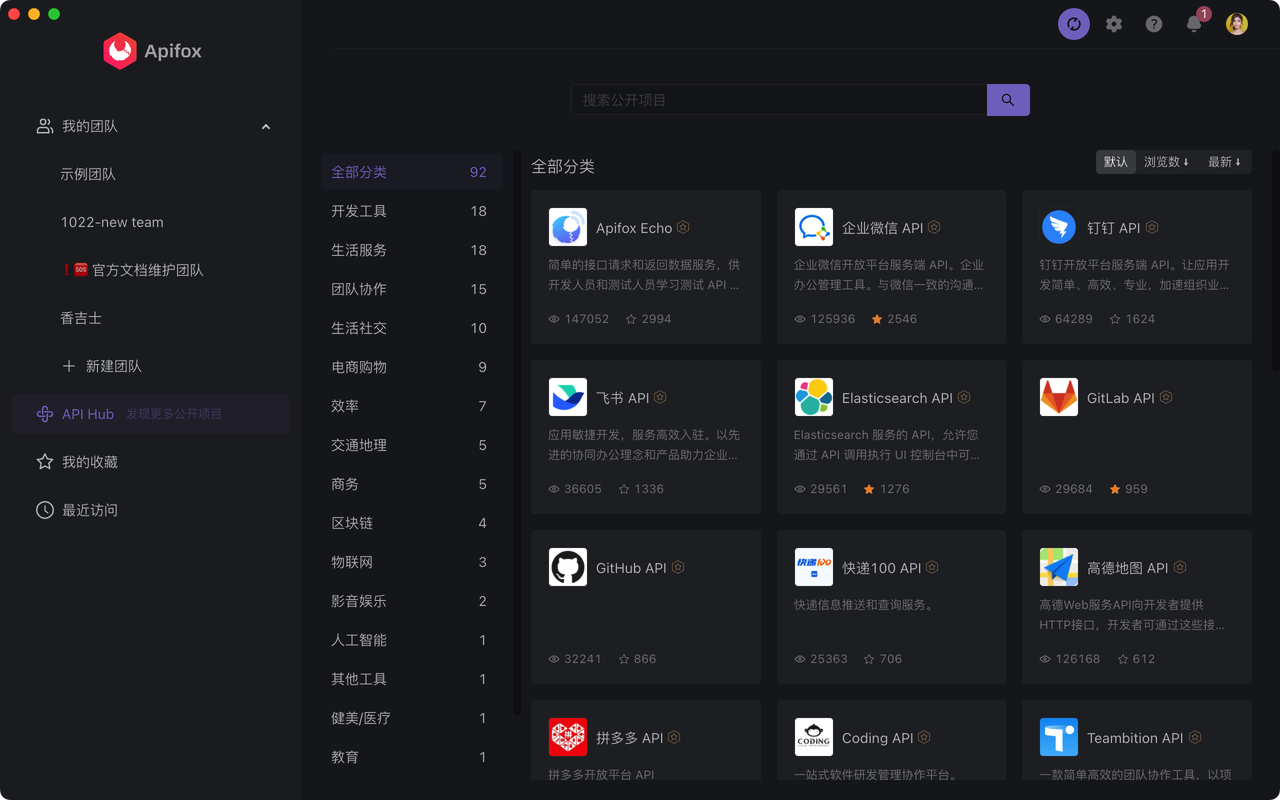The height and width of the screenshot is (800, 1280).
Task: Open the 企业微信 API project icon
Action: 814,227
